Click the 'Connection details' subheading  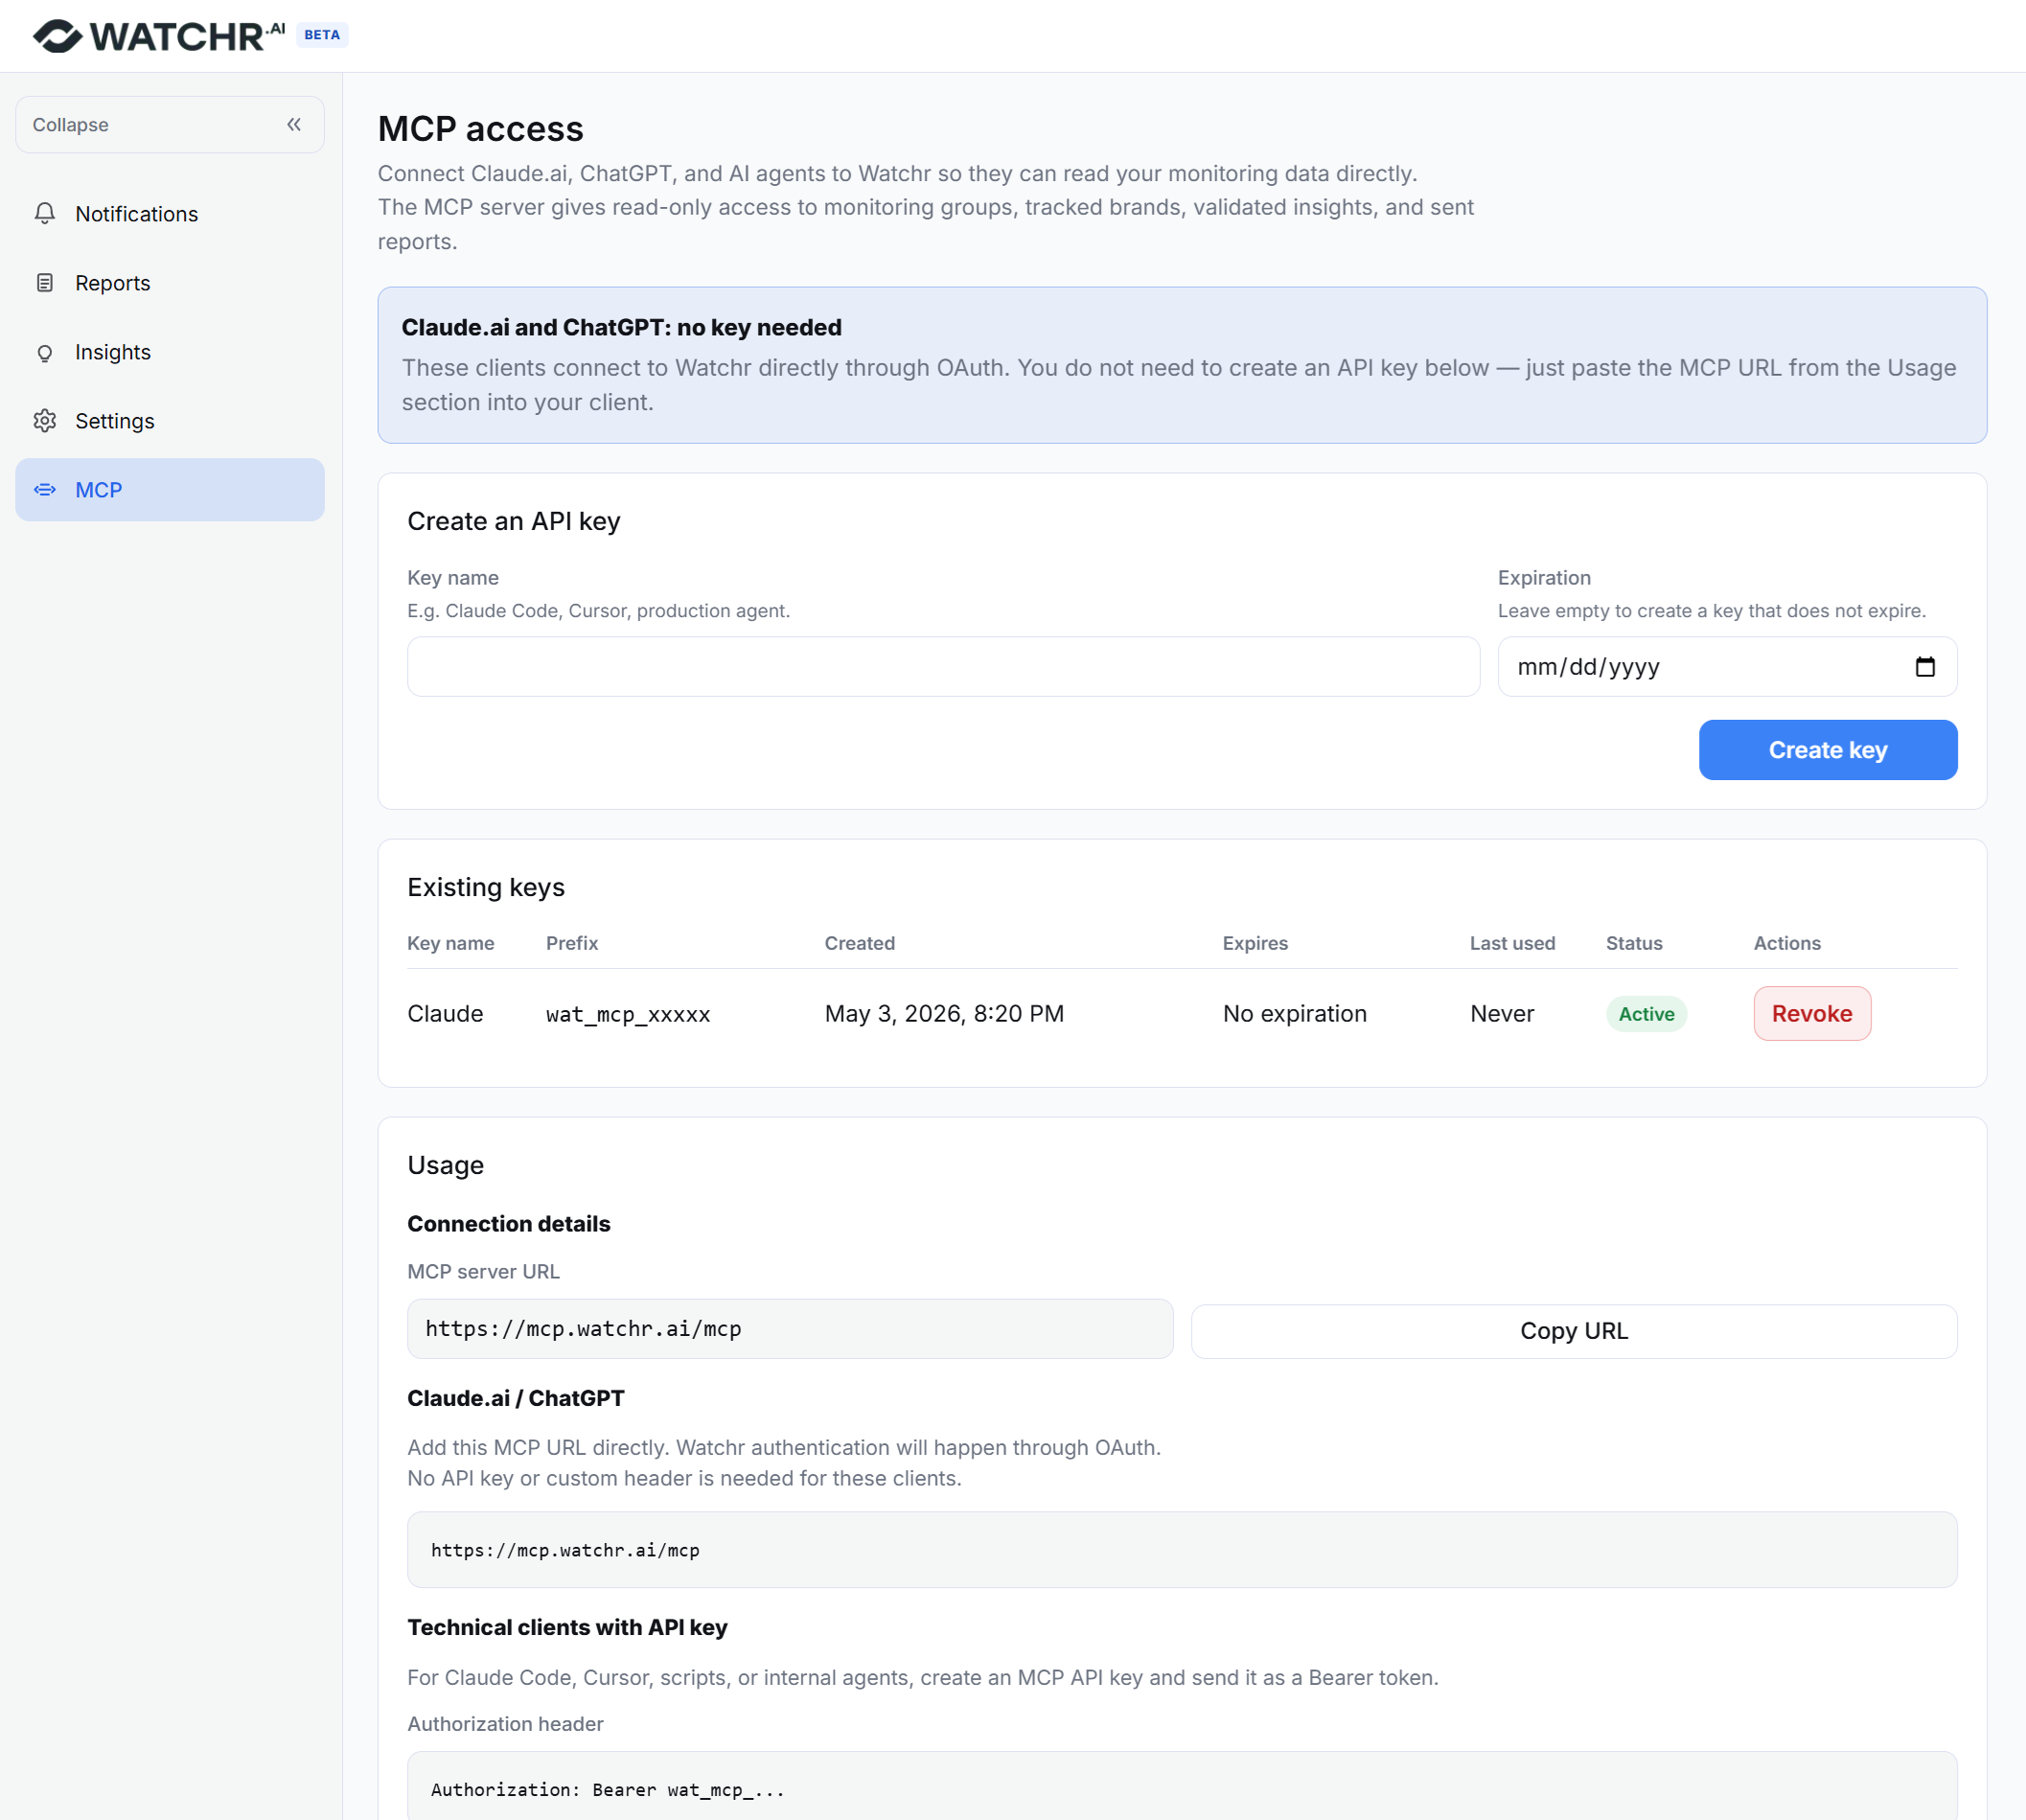tap(508, 1224)
